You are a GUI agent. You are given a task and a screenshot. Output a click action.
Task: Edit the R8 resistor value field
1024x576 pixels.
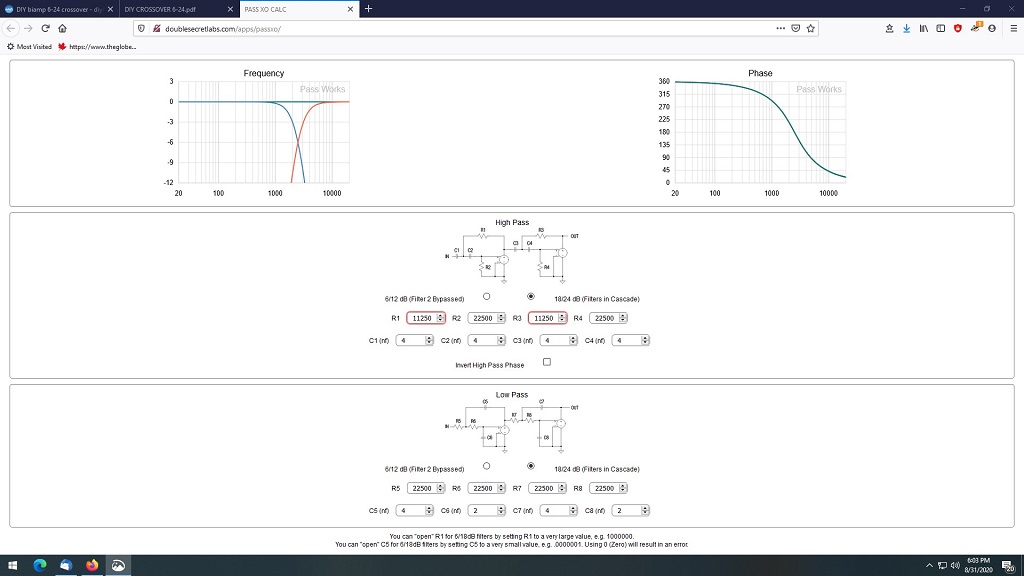coord(608,488)
